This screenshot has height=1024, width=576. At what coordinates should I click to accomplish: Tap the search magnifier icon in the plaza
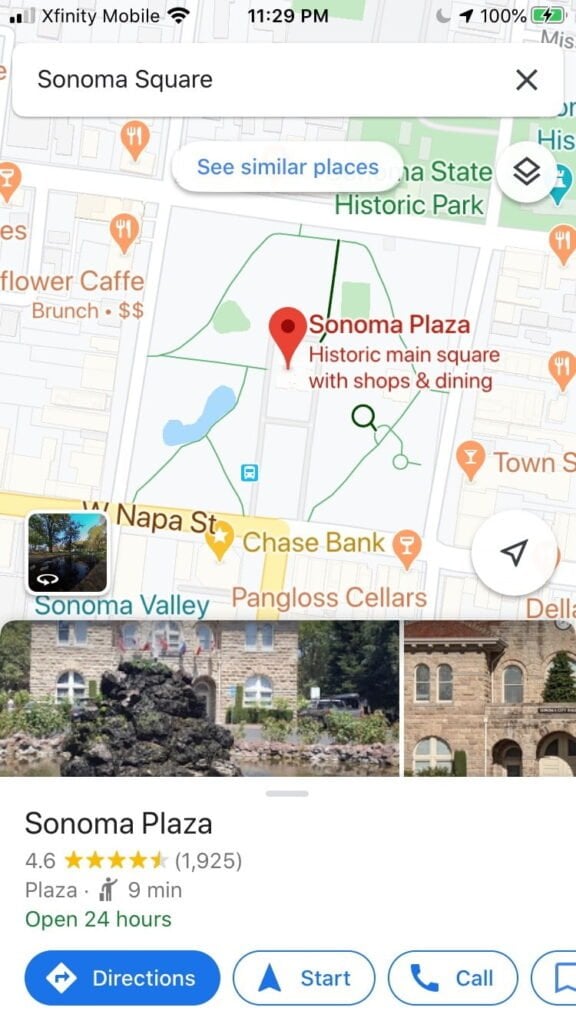pyautogui.click(x=364, y=417)
